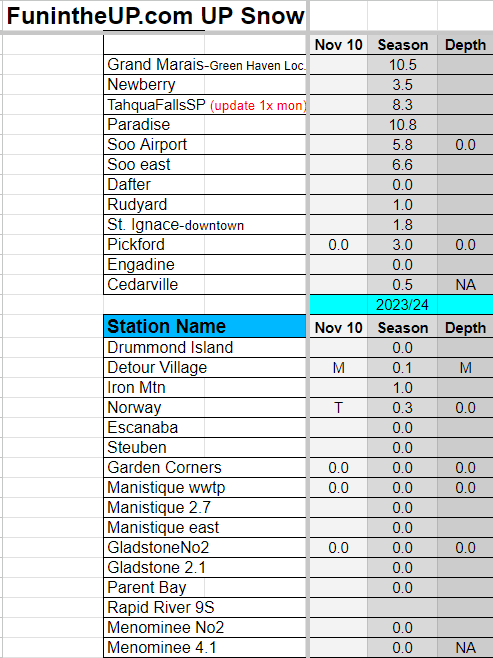Select the Manistique wwtp station cell
This screenshot has height=658, width=493.
click(x=205, y=488)
